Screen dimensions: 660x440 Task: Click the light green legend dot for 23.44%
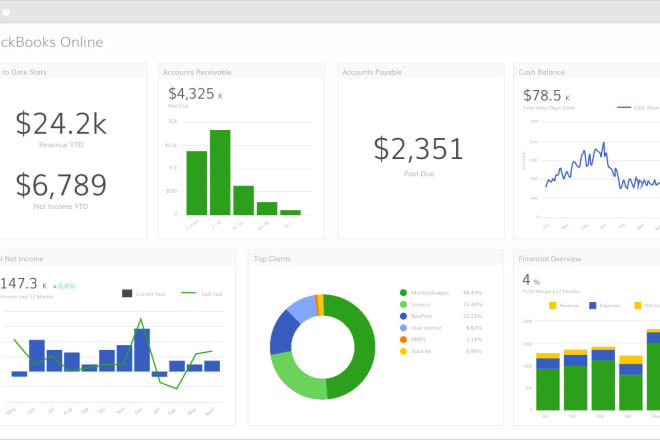tap(403, 304)
